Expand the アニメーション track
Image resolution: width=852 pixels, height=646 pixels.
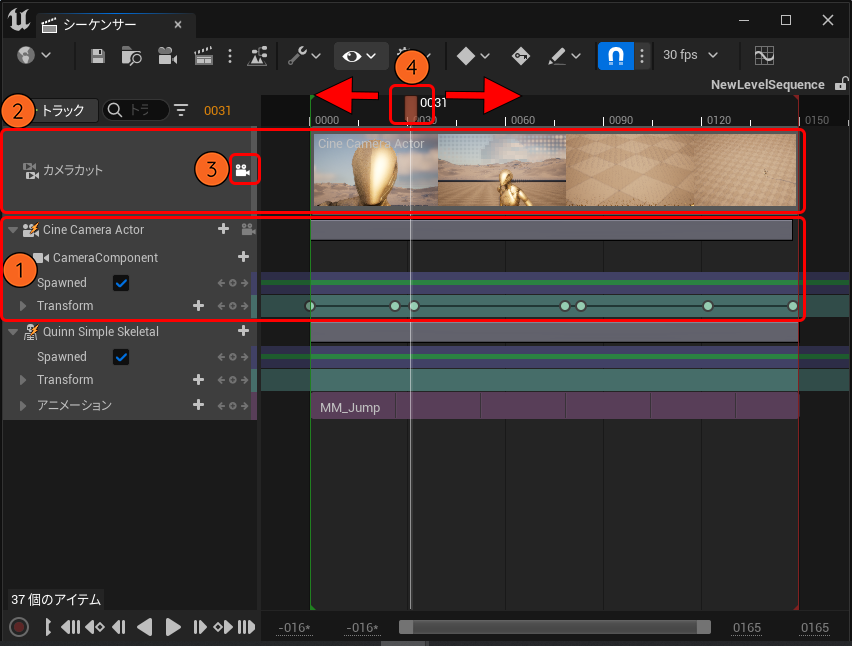tap(24, 406)
